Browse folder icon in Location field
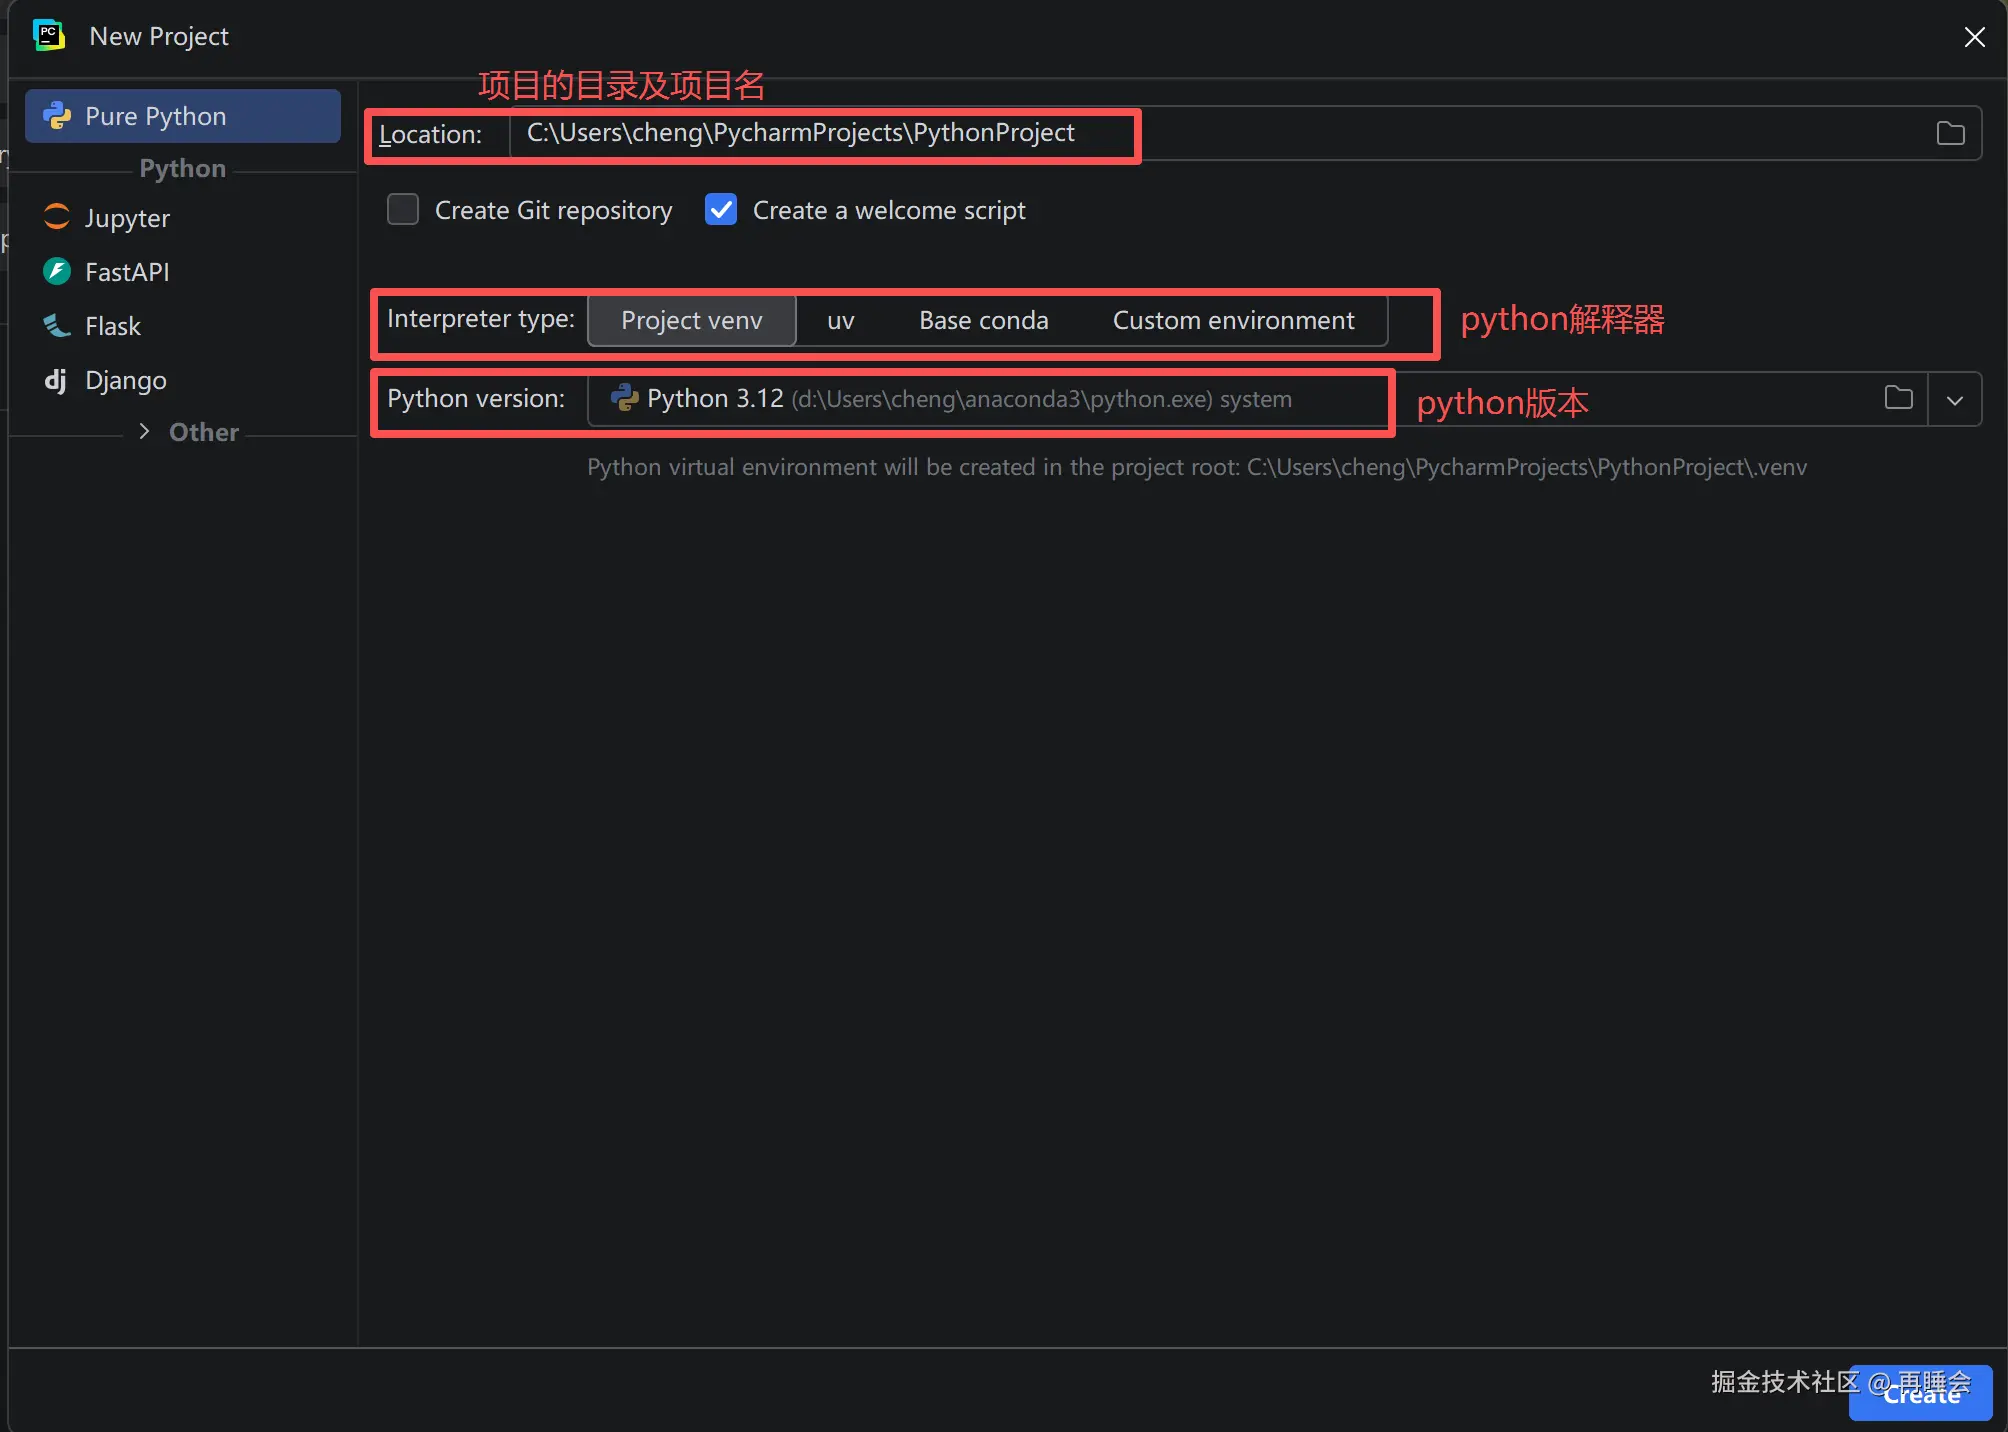The image size is (2008, 1432). point(1950,133)
